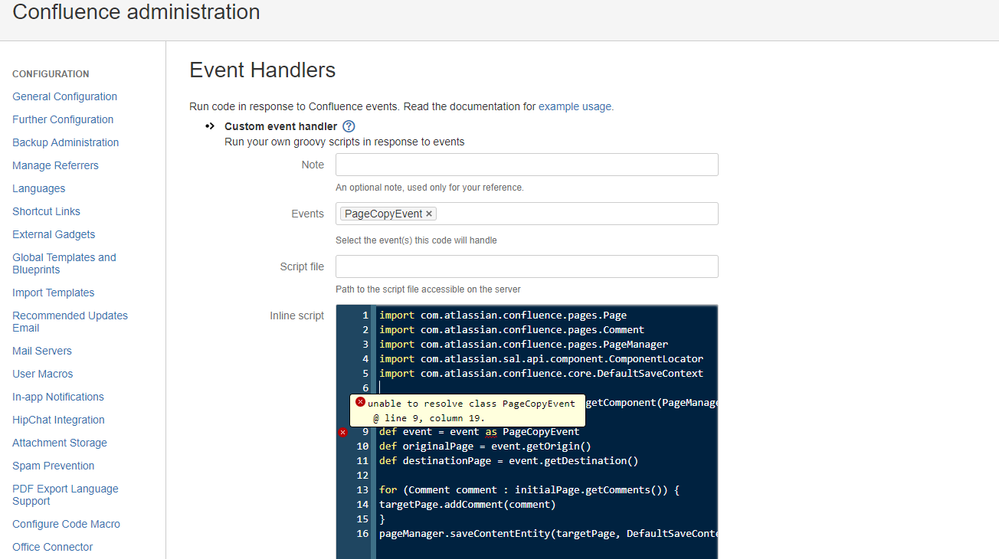
Task: Focus the Events selection field
Action: tap(527, 214)
